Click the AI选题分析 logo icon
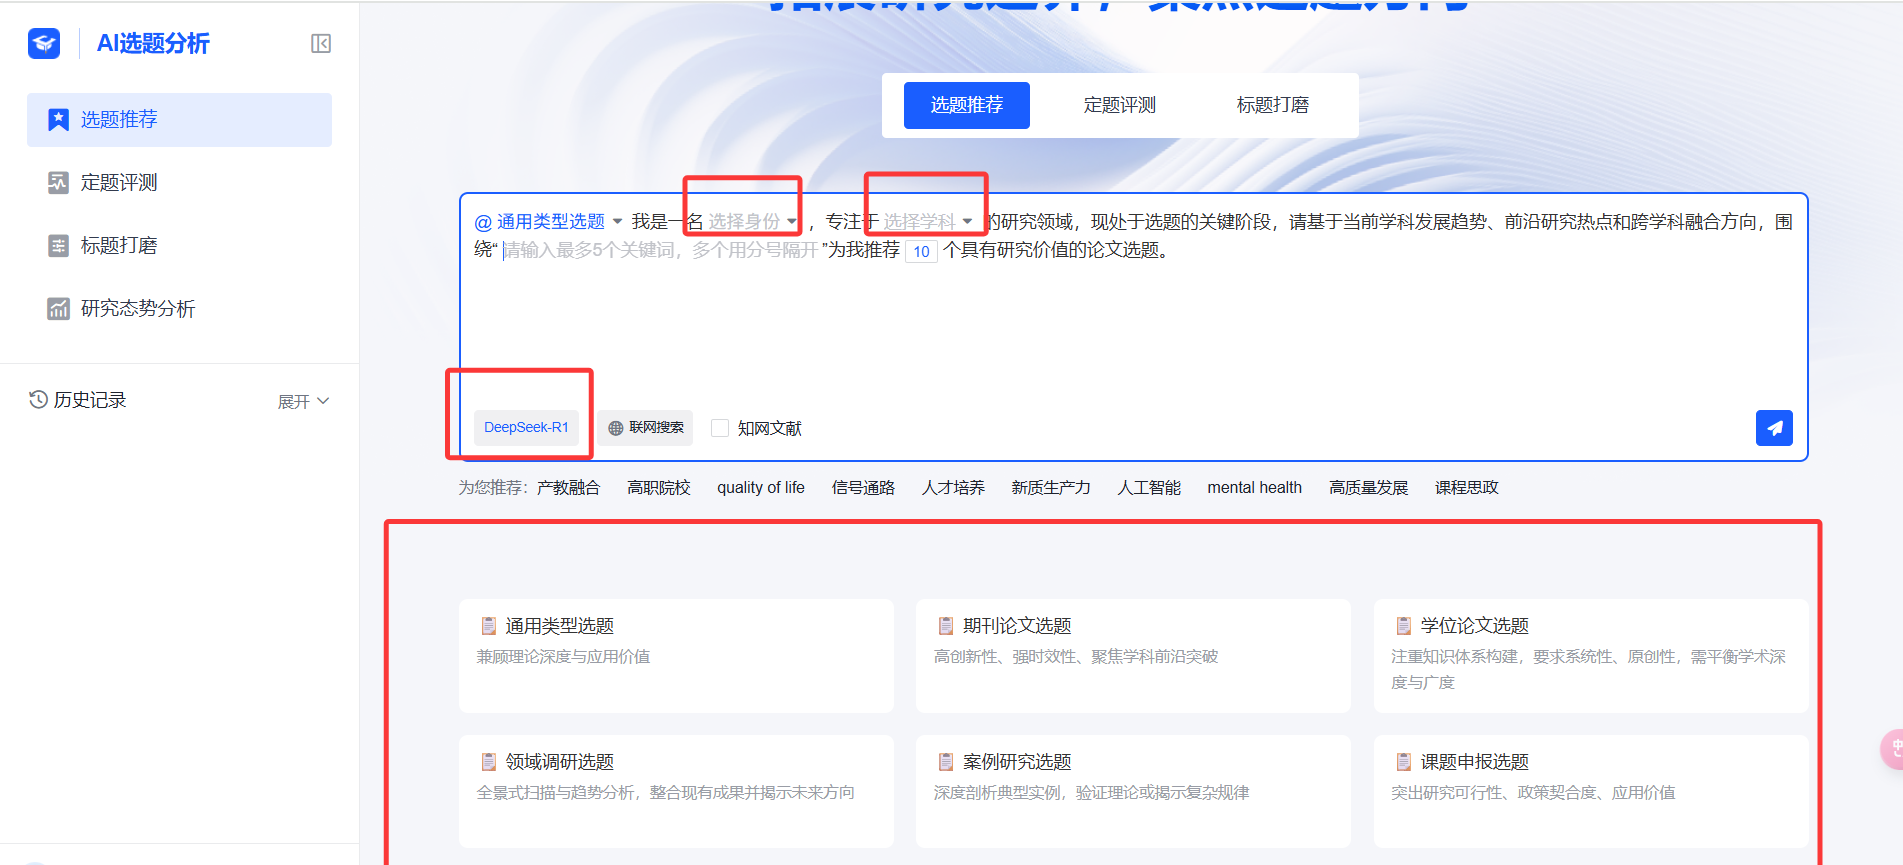 44,43
